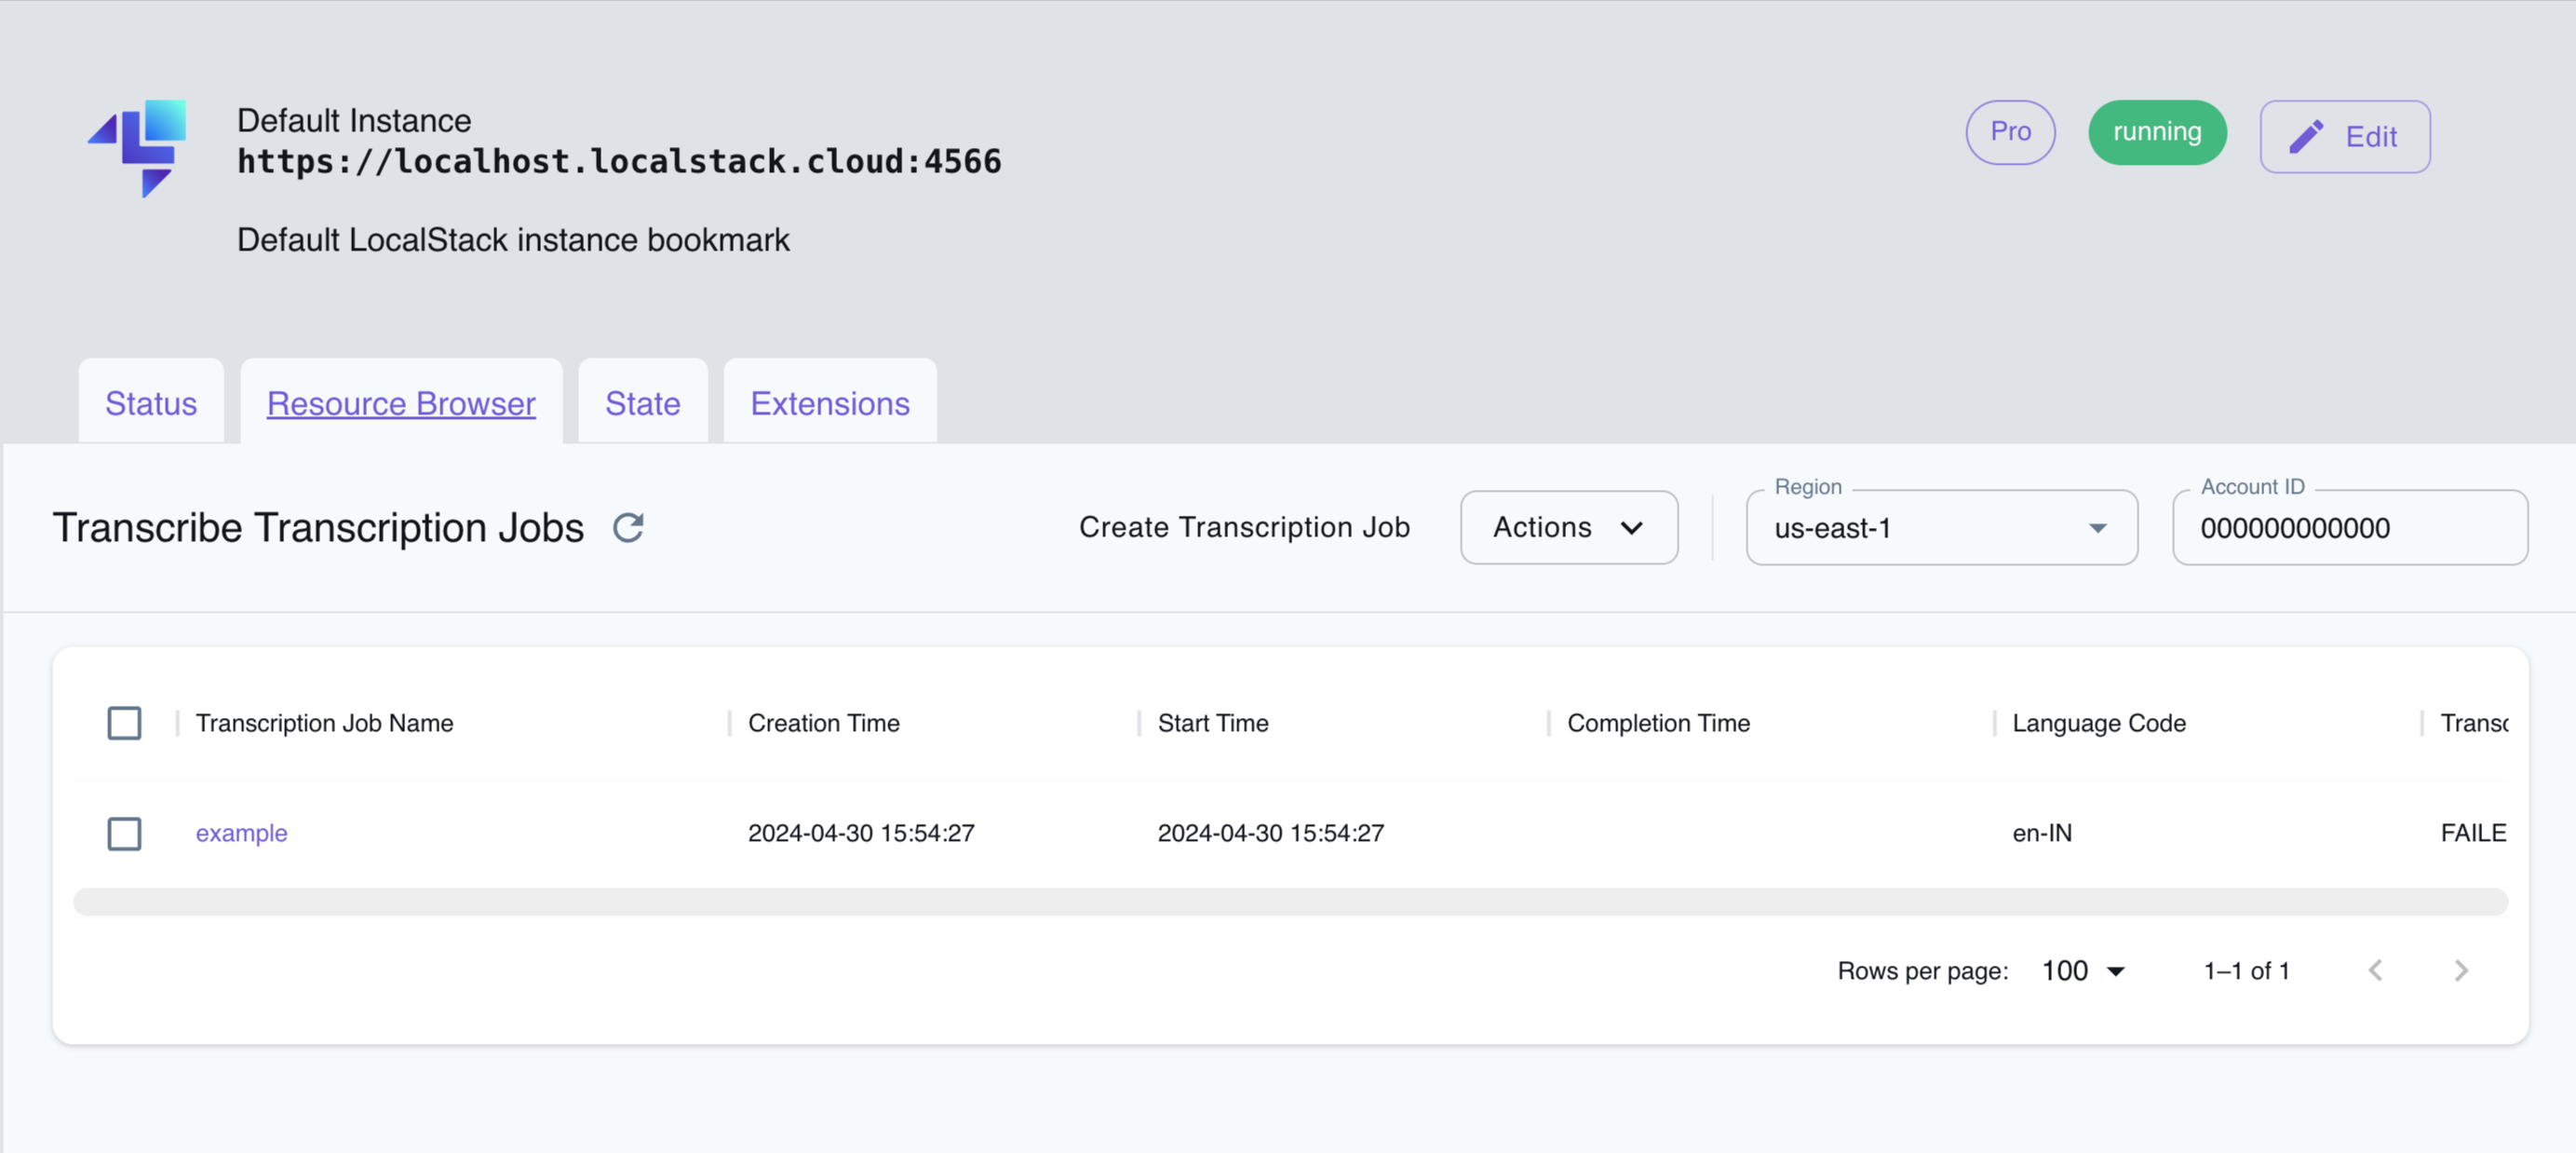This screenshot has width=2576, height=1153.
Task: Open the Actions dropdown
Action: point(1568,527)
